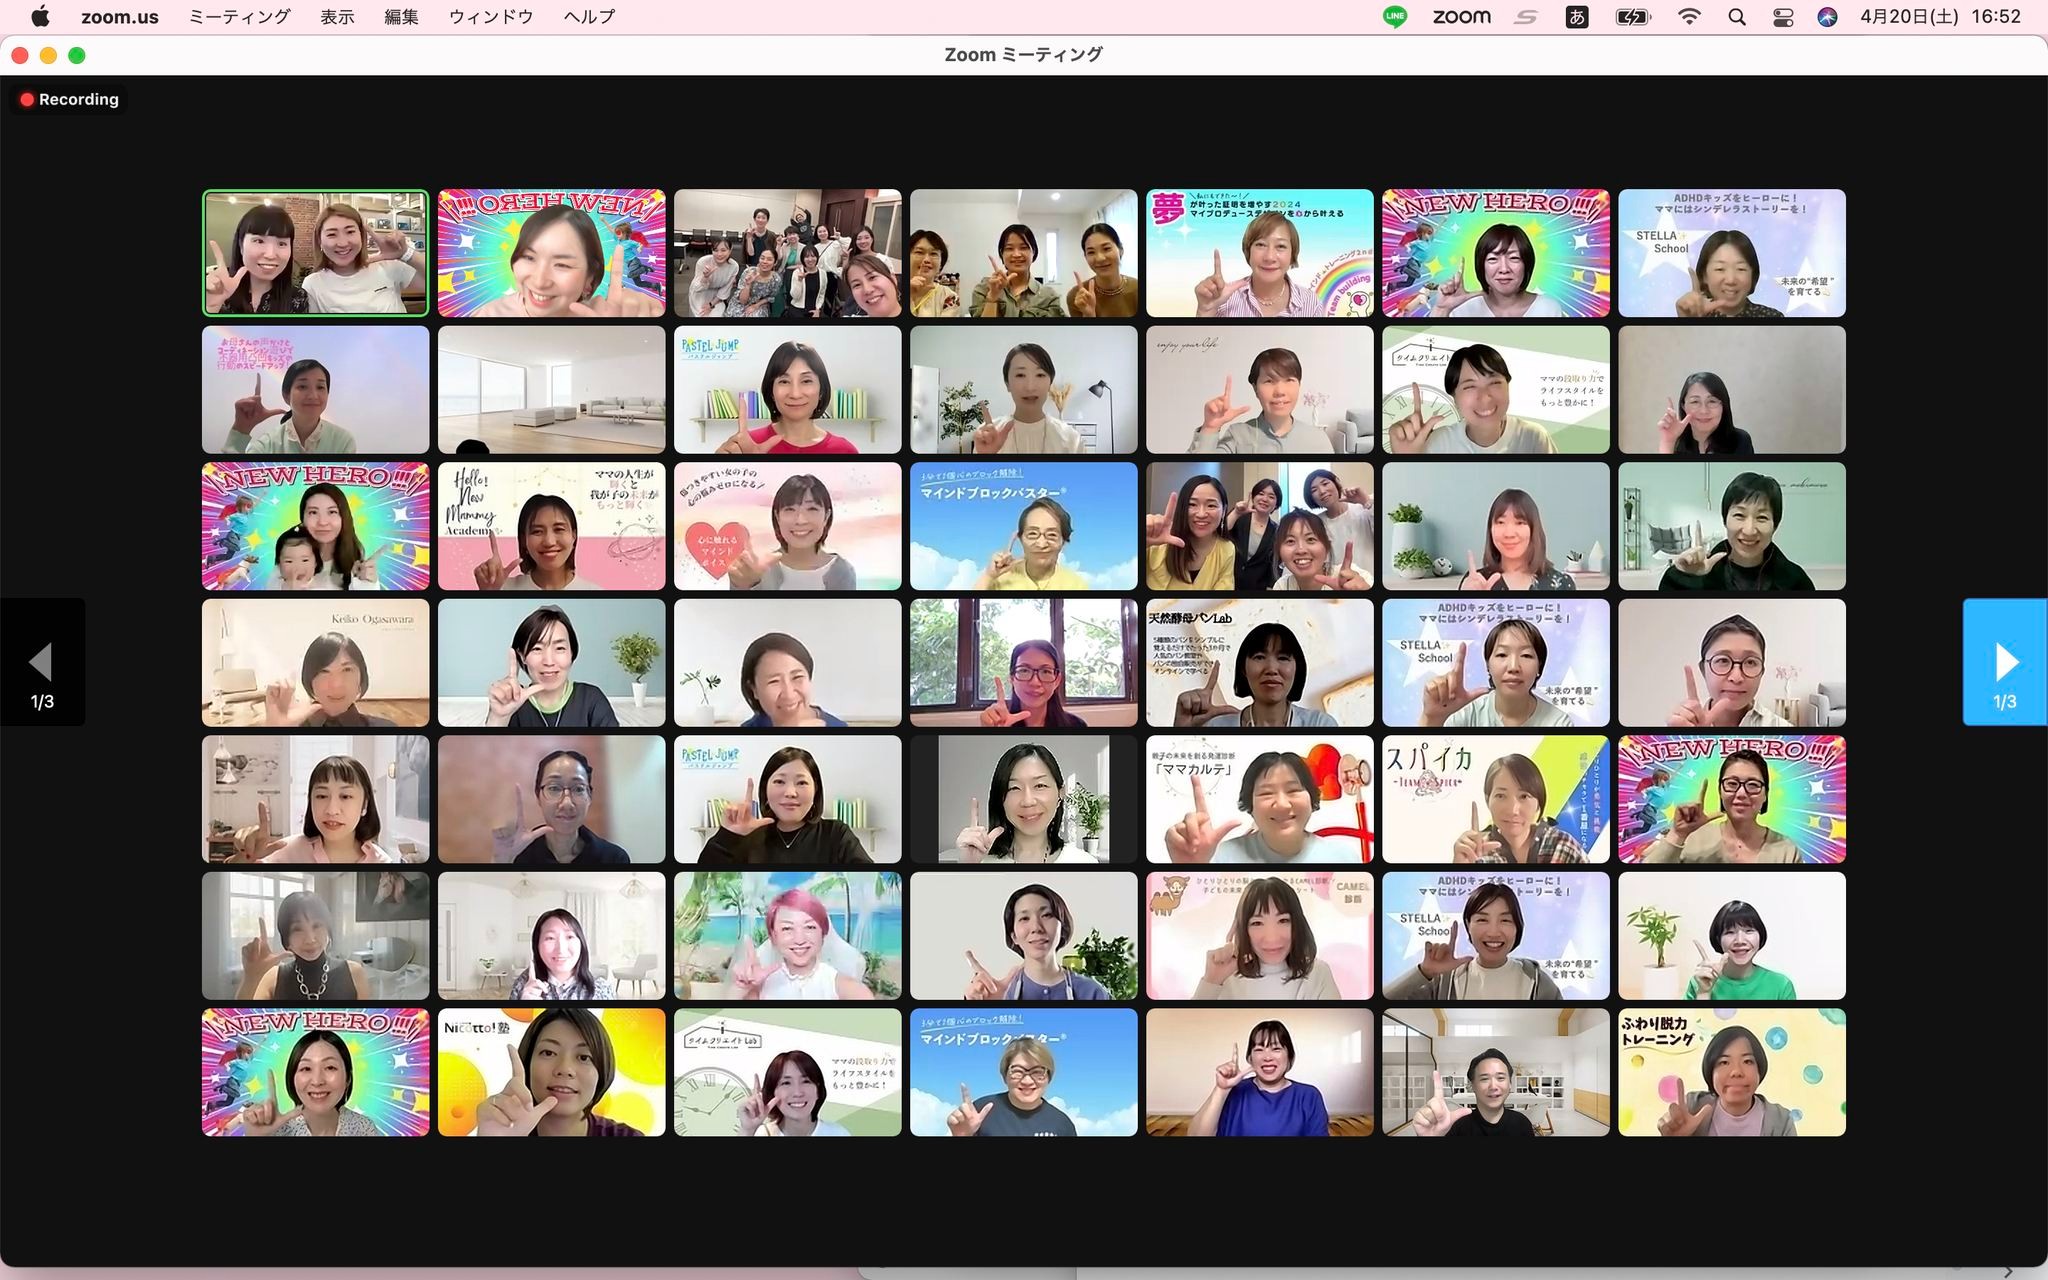Click battery status icon
The height and width of the screenshot is (1280, 2048).
coord(1632,17)
